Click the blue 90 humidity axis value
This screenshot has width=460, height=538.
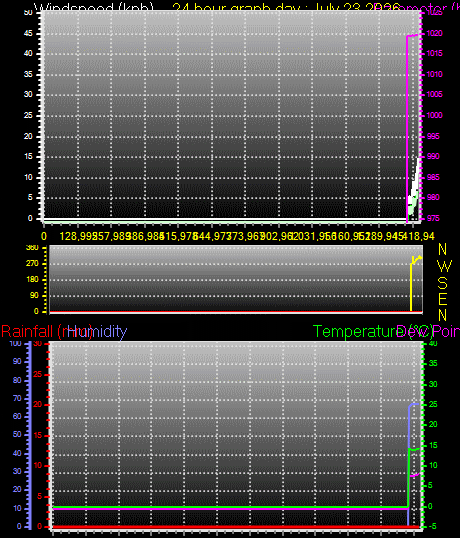17,361
